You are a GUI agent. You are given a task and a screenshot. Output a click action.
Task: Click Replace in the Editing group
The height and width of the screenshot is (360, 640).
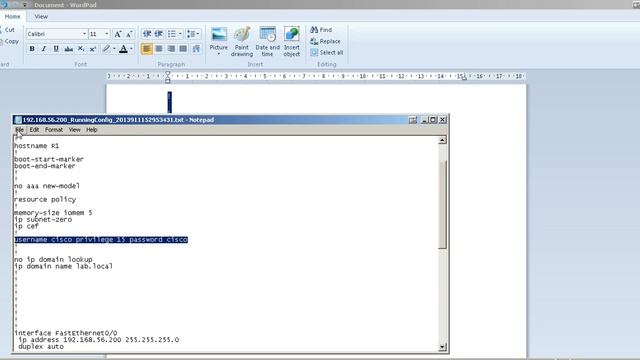(x=325, y=41)
